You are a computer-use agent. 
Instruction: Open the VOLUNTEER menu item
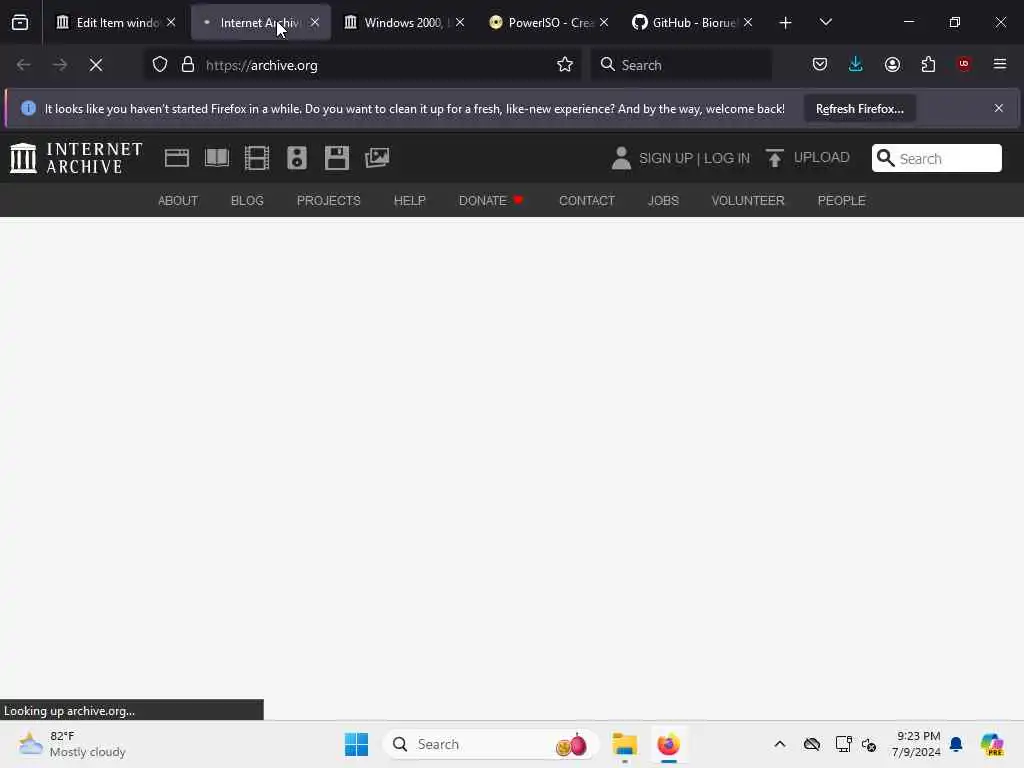(748, 200)
